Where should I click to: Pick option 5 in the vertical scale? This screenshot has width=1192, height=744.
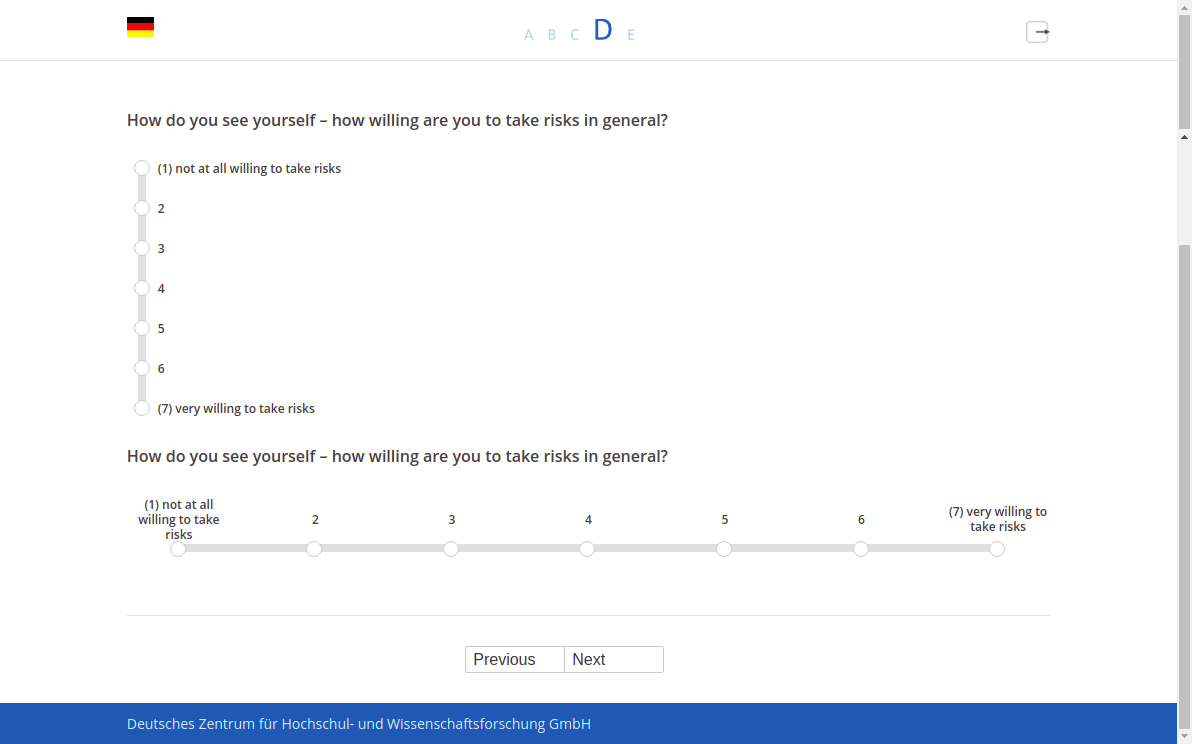click(x=141, y=328)
